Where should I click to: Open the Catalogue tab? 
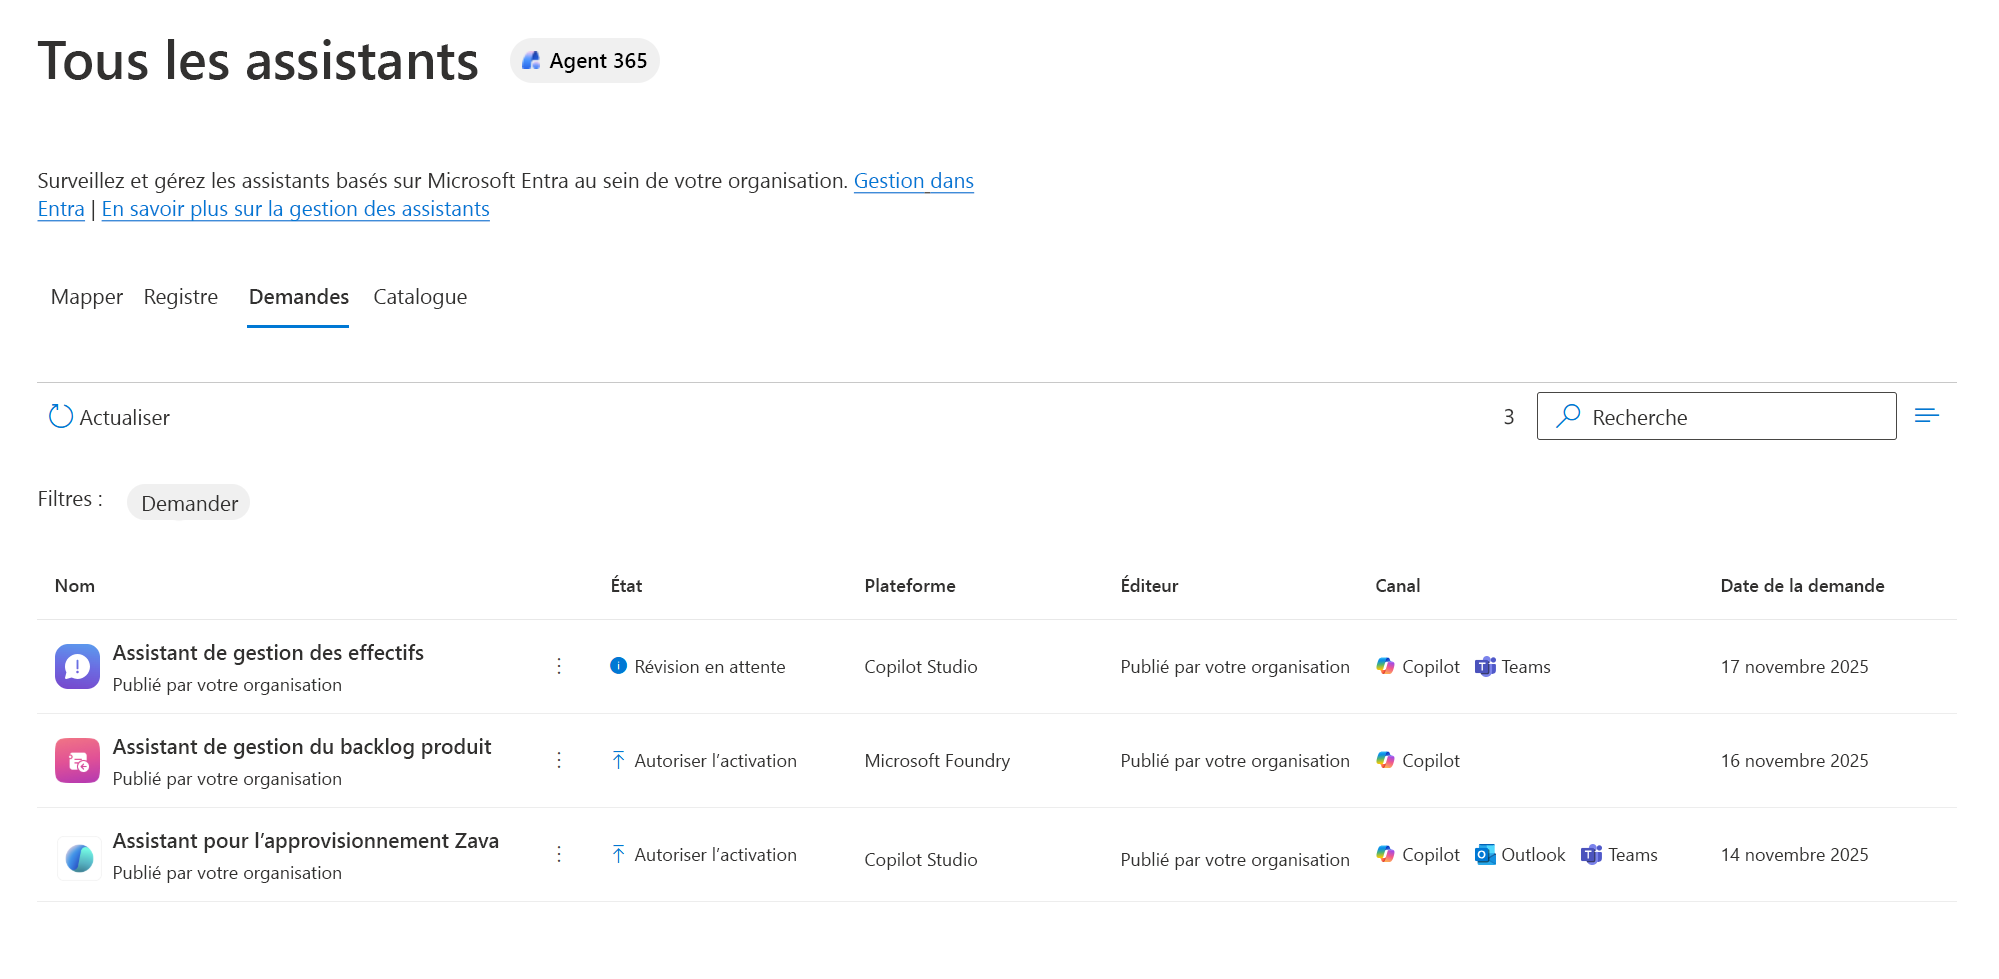click(420, 297)
